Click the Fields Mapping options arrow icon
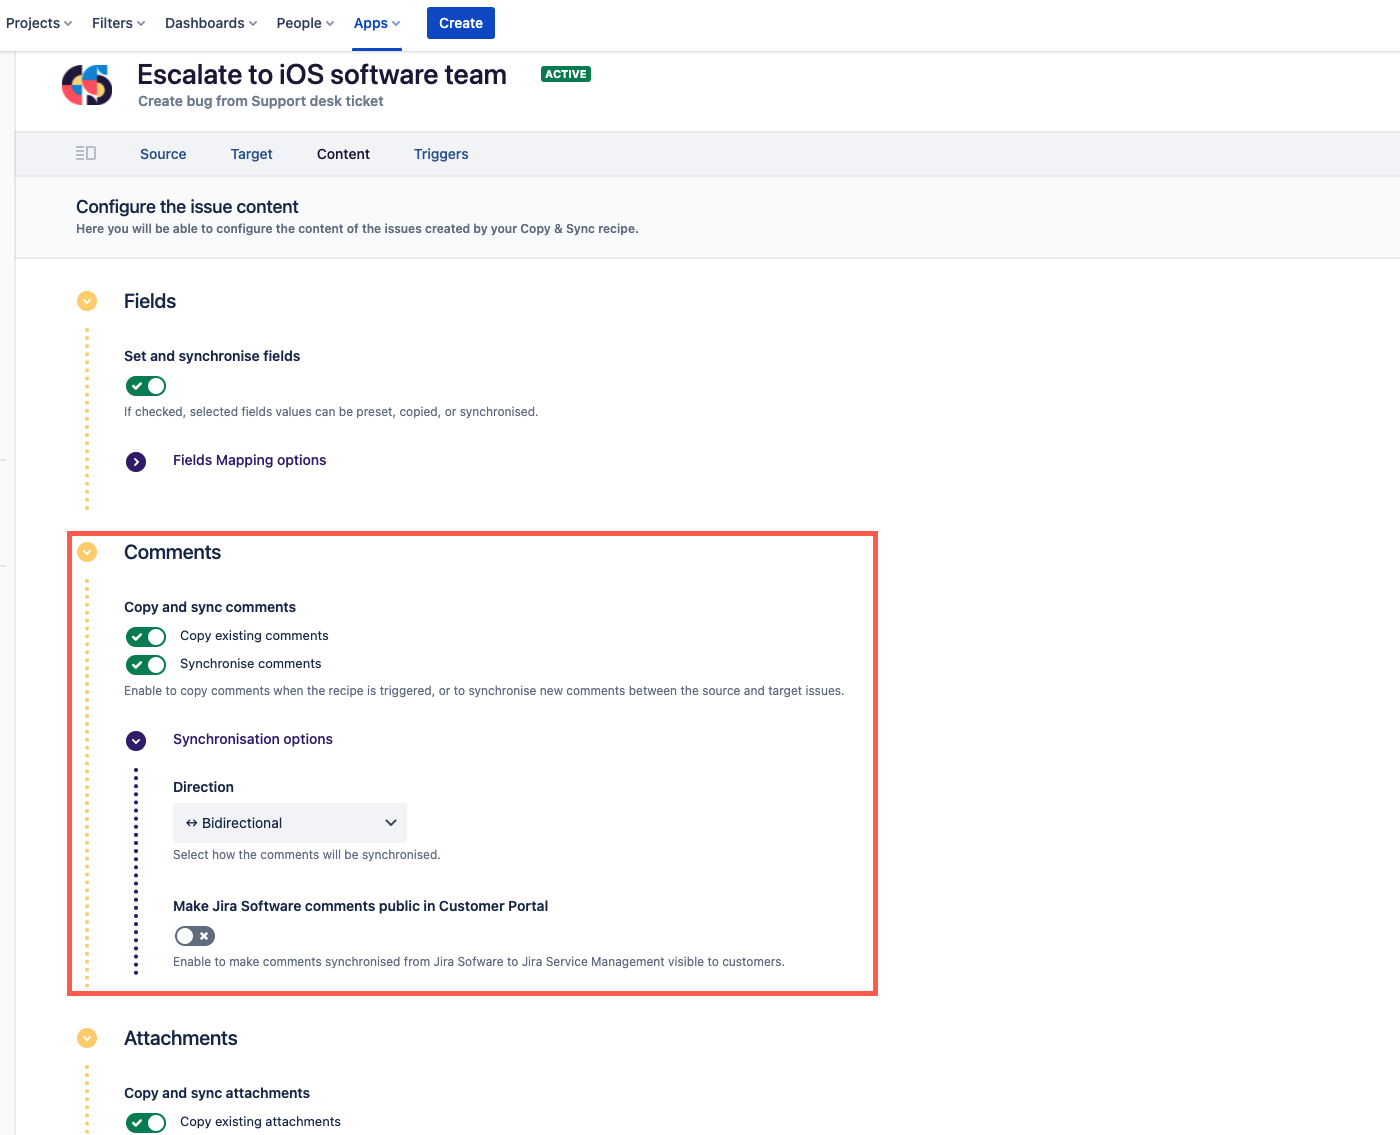The width and height of the screenshot is (1400, 1135). (x=136, y=461)
